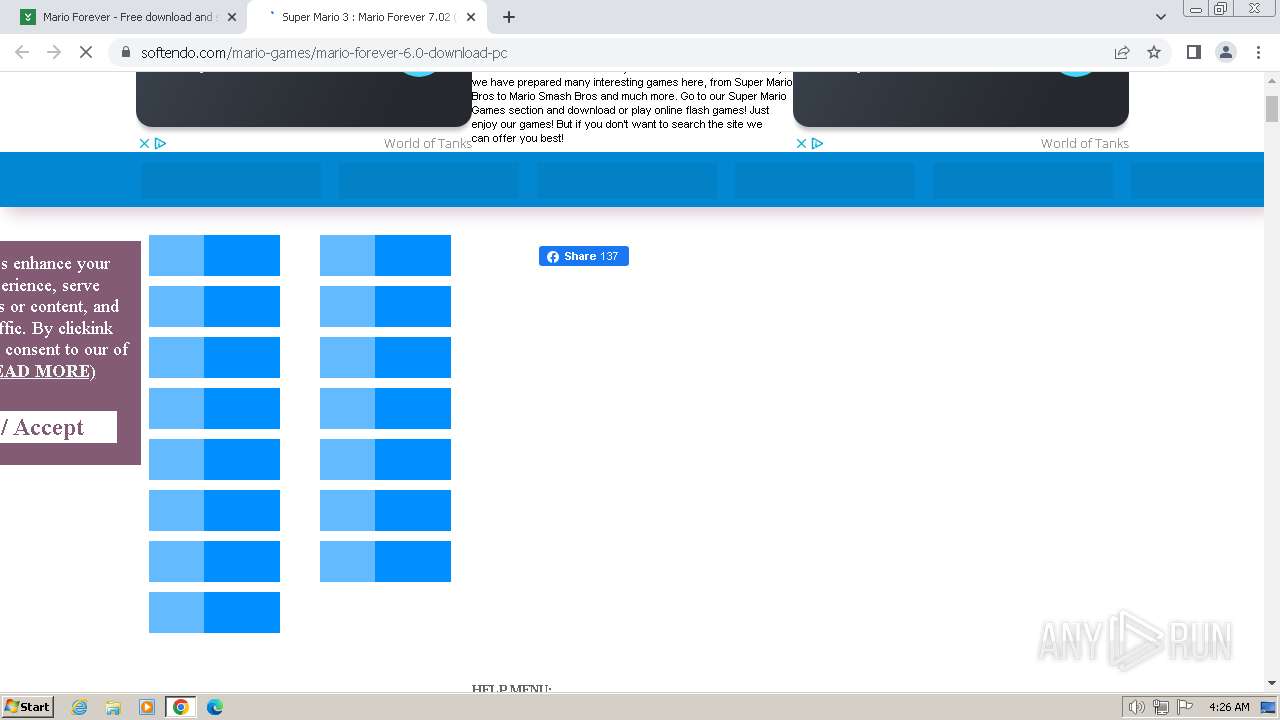
Task: Open the Chrome profile menu
Action: tap(1225, 52)
